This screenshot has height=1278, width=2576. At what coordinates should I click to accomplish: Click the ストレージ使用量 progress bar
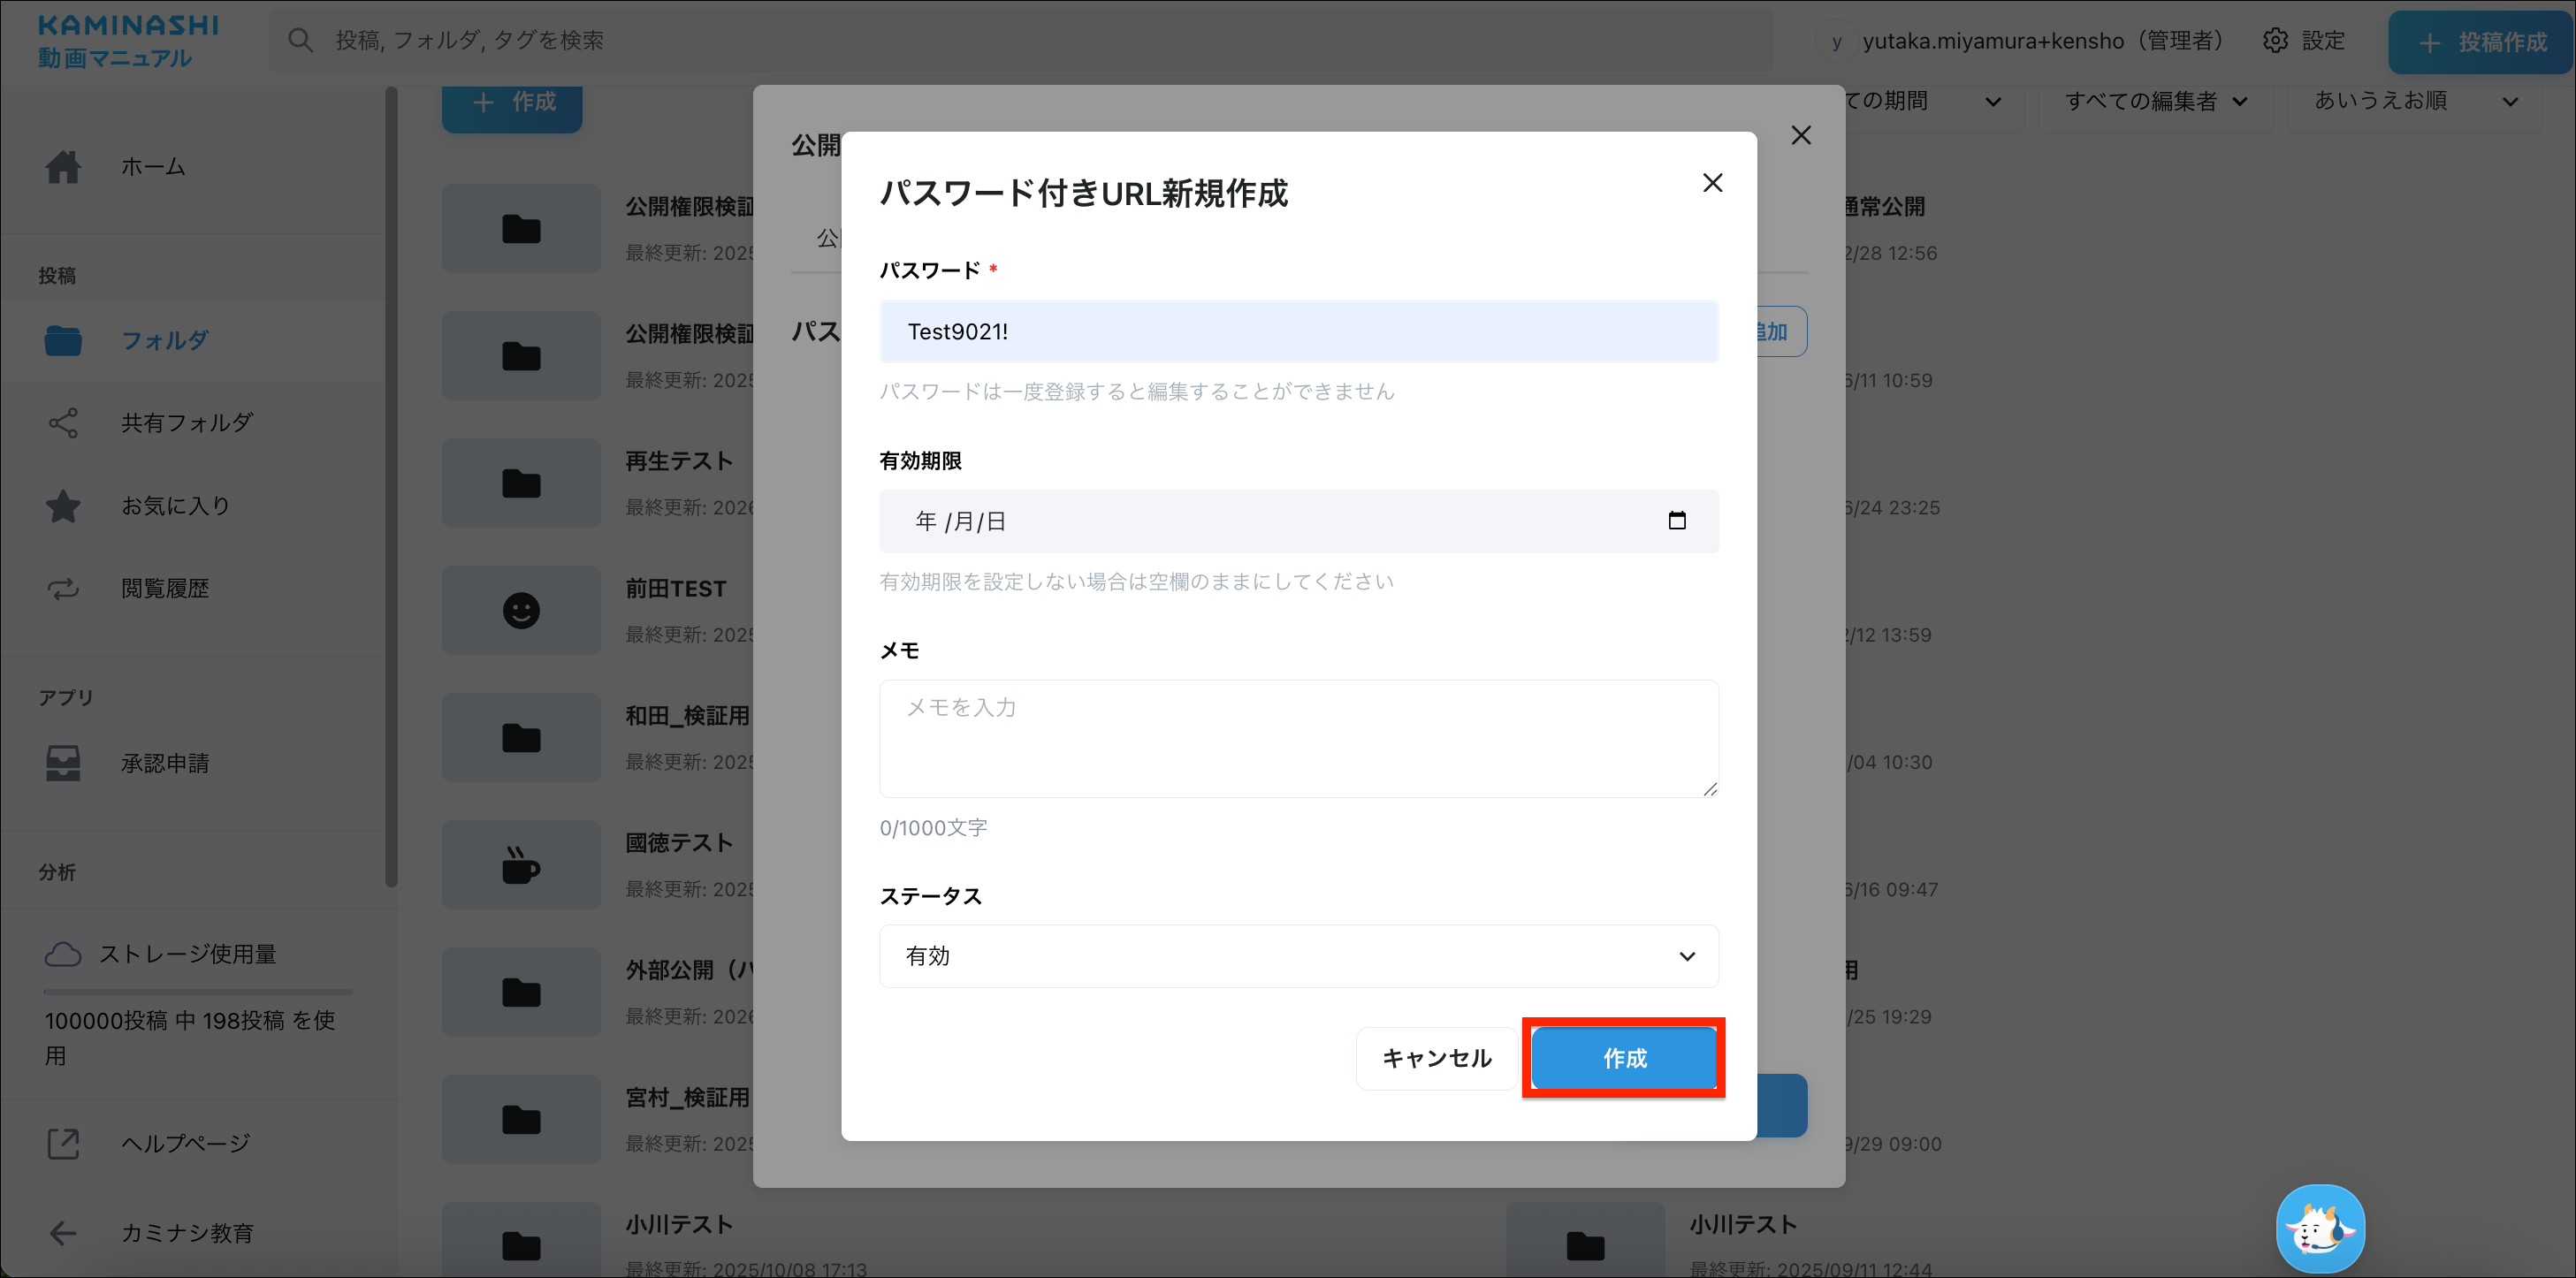[x=198, y=992]
